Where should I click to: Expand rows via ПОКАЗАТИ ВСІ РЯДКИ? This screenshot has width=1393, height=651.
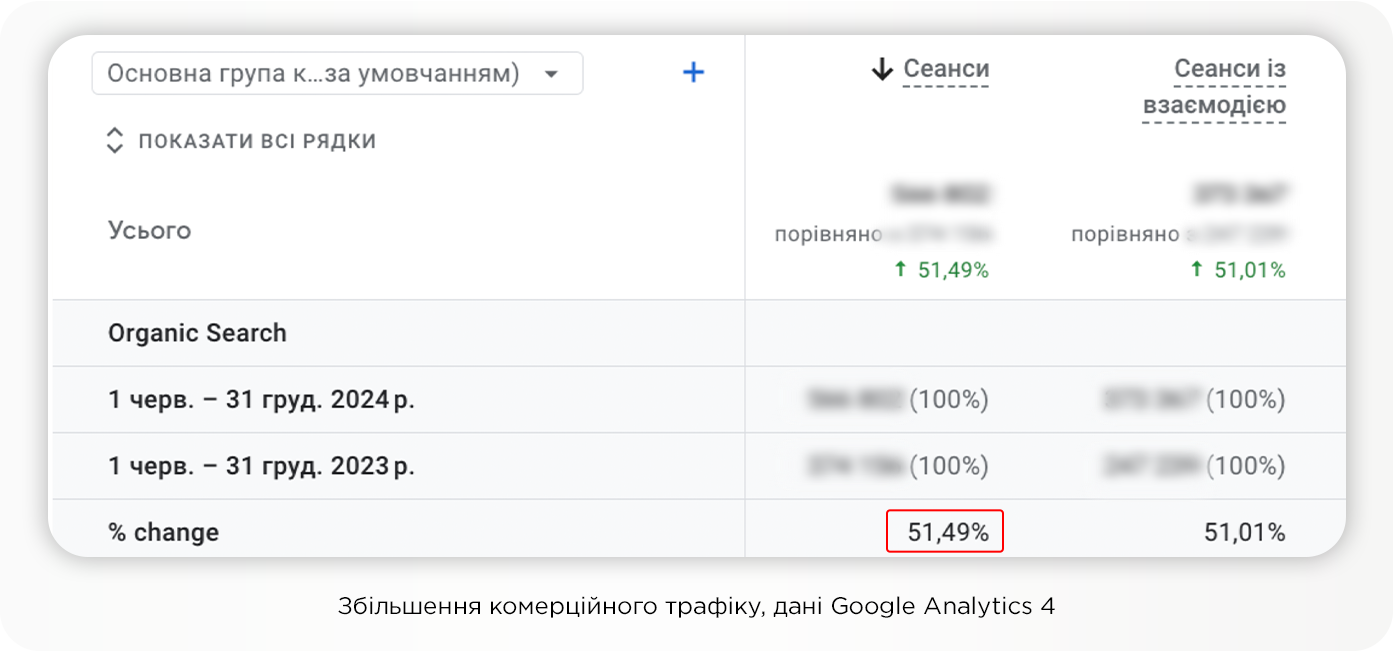point(257,141)
